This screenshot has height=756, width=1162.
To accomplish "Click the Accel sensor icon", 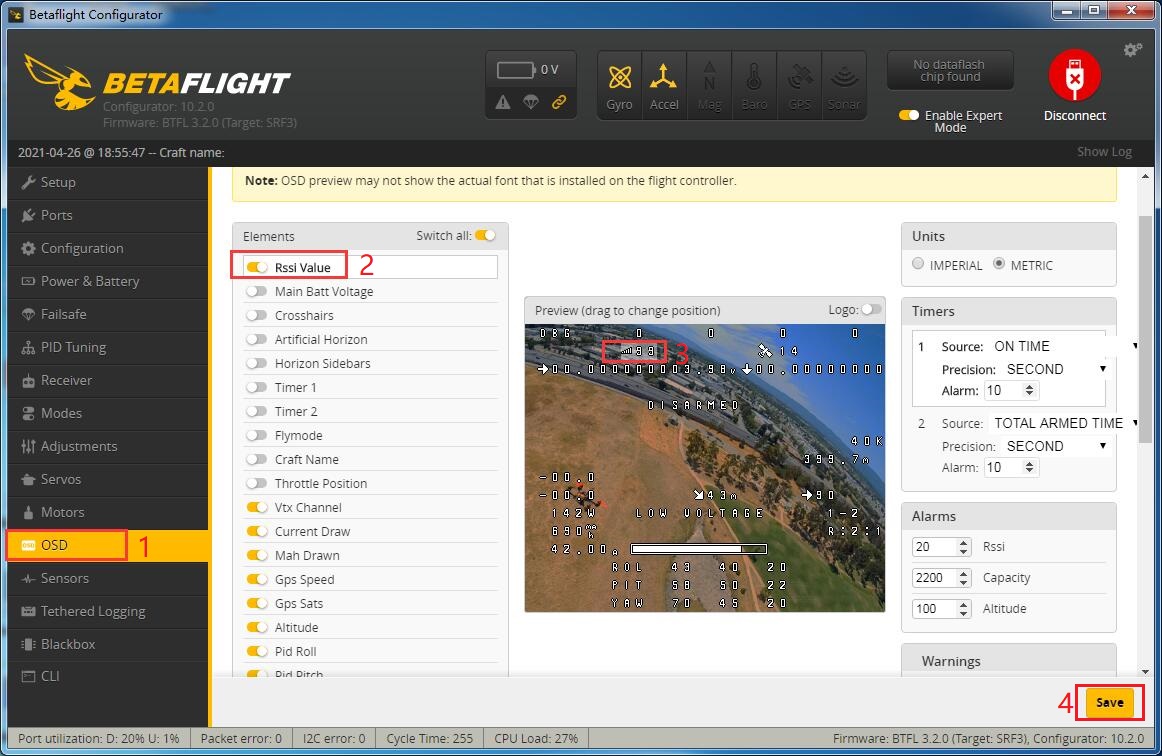I will [x=664, y=85].
